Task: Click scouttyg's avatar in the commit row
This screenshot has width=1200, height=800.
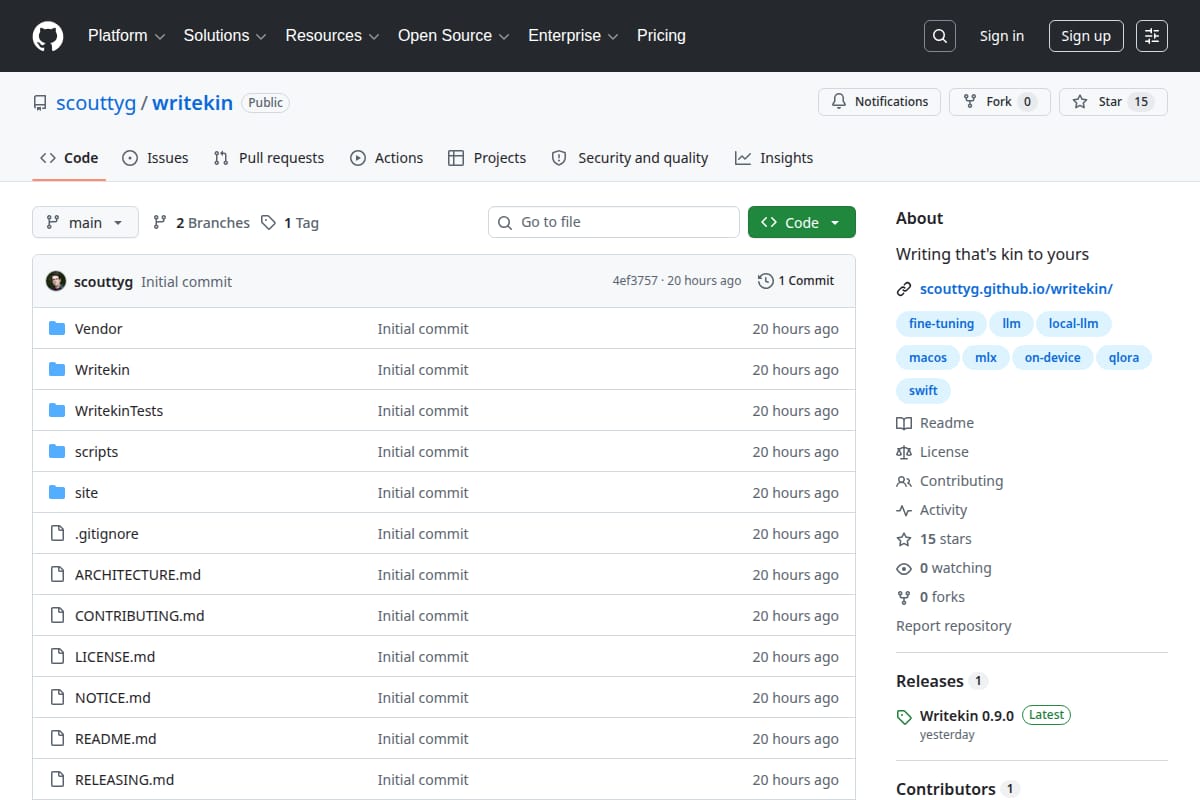Action: click(x=56, y=281)
